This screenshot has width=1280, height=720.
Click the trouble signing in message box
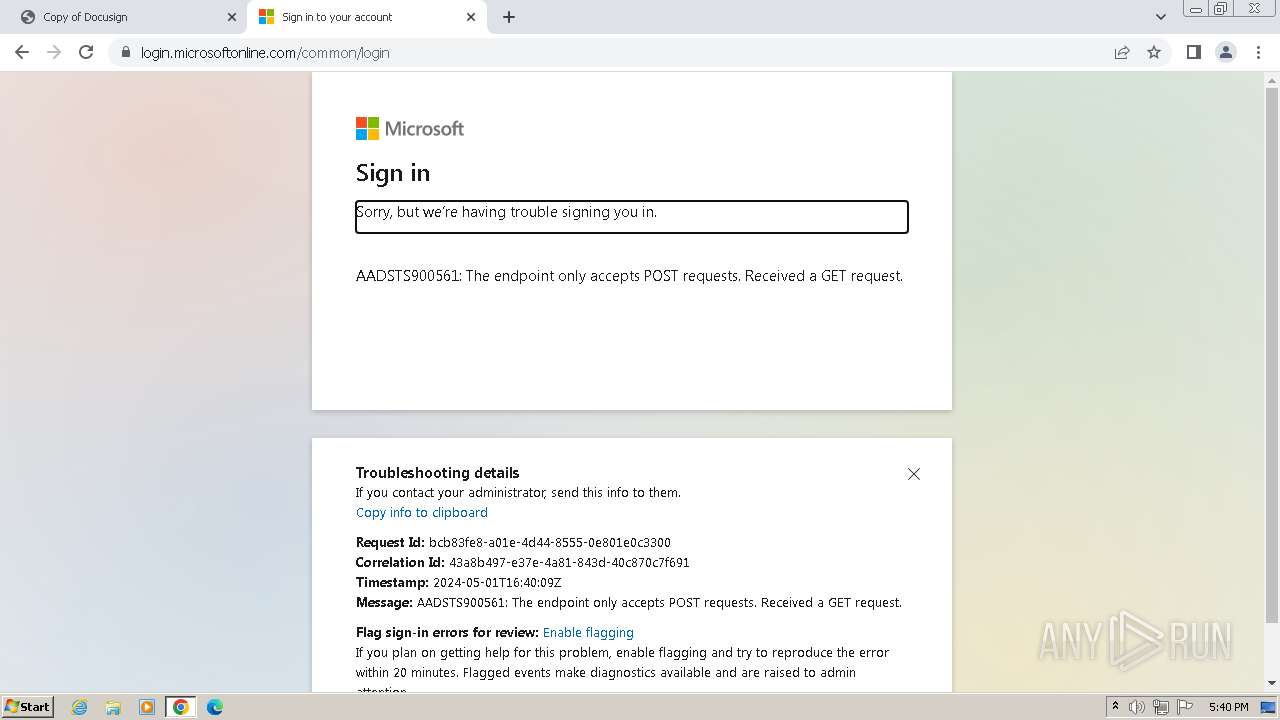pyautogui.click(x=632, y=217)
